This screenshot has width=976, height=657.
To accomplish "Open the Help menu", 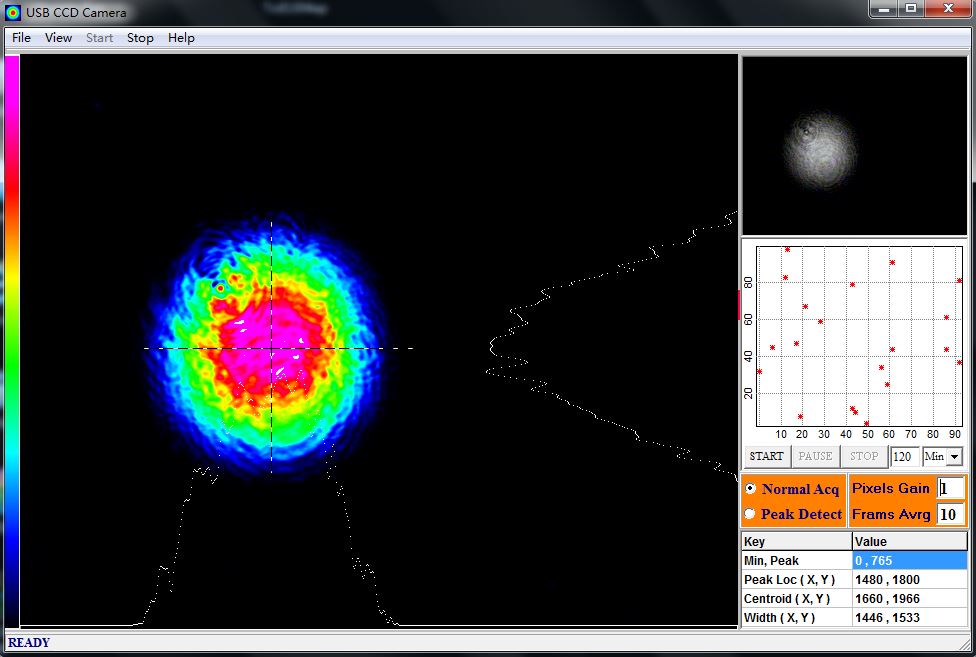I will pos(181,38).
